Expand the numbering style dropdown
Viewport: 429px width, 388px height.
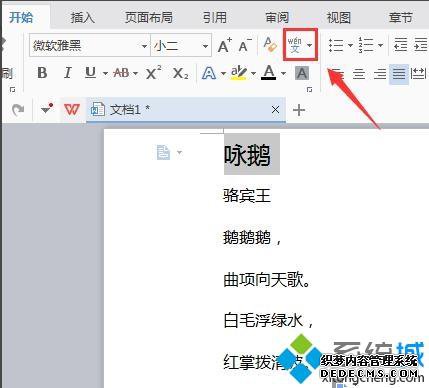tap(380, 45)
